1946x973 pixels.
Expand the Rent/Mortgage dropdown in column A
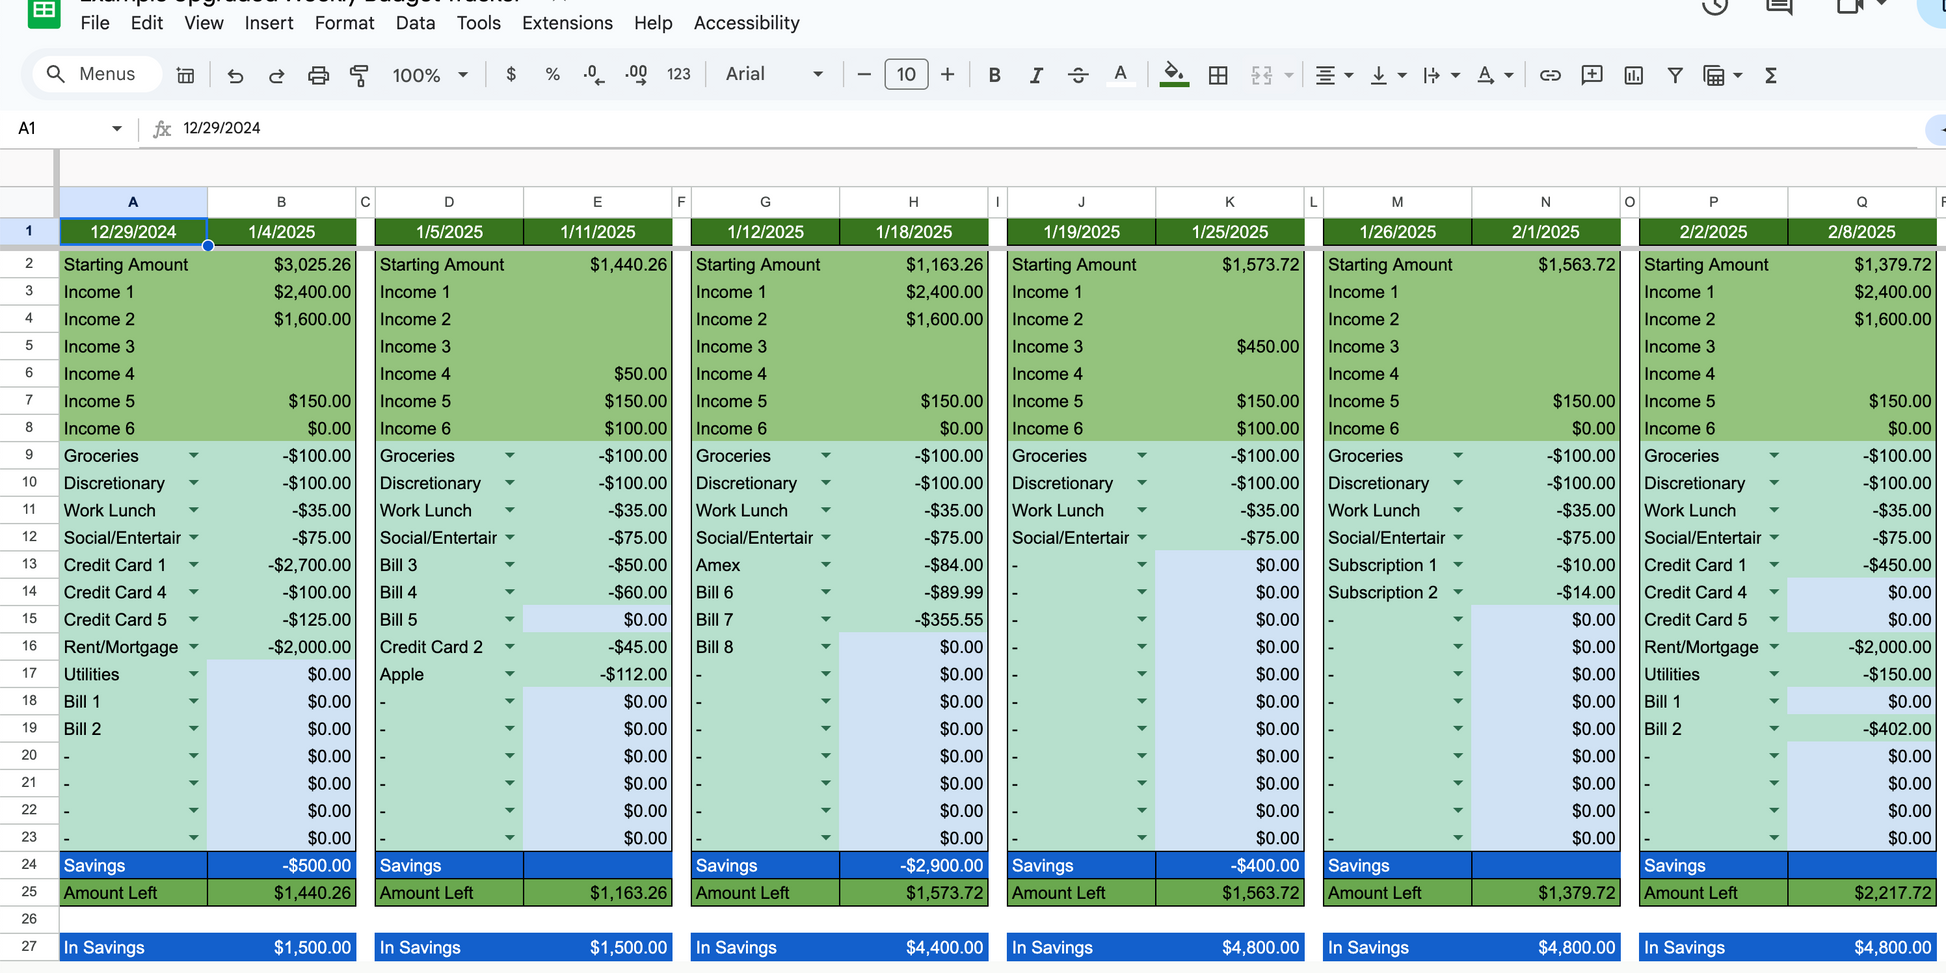tap(194, 647)
